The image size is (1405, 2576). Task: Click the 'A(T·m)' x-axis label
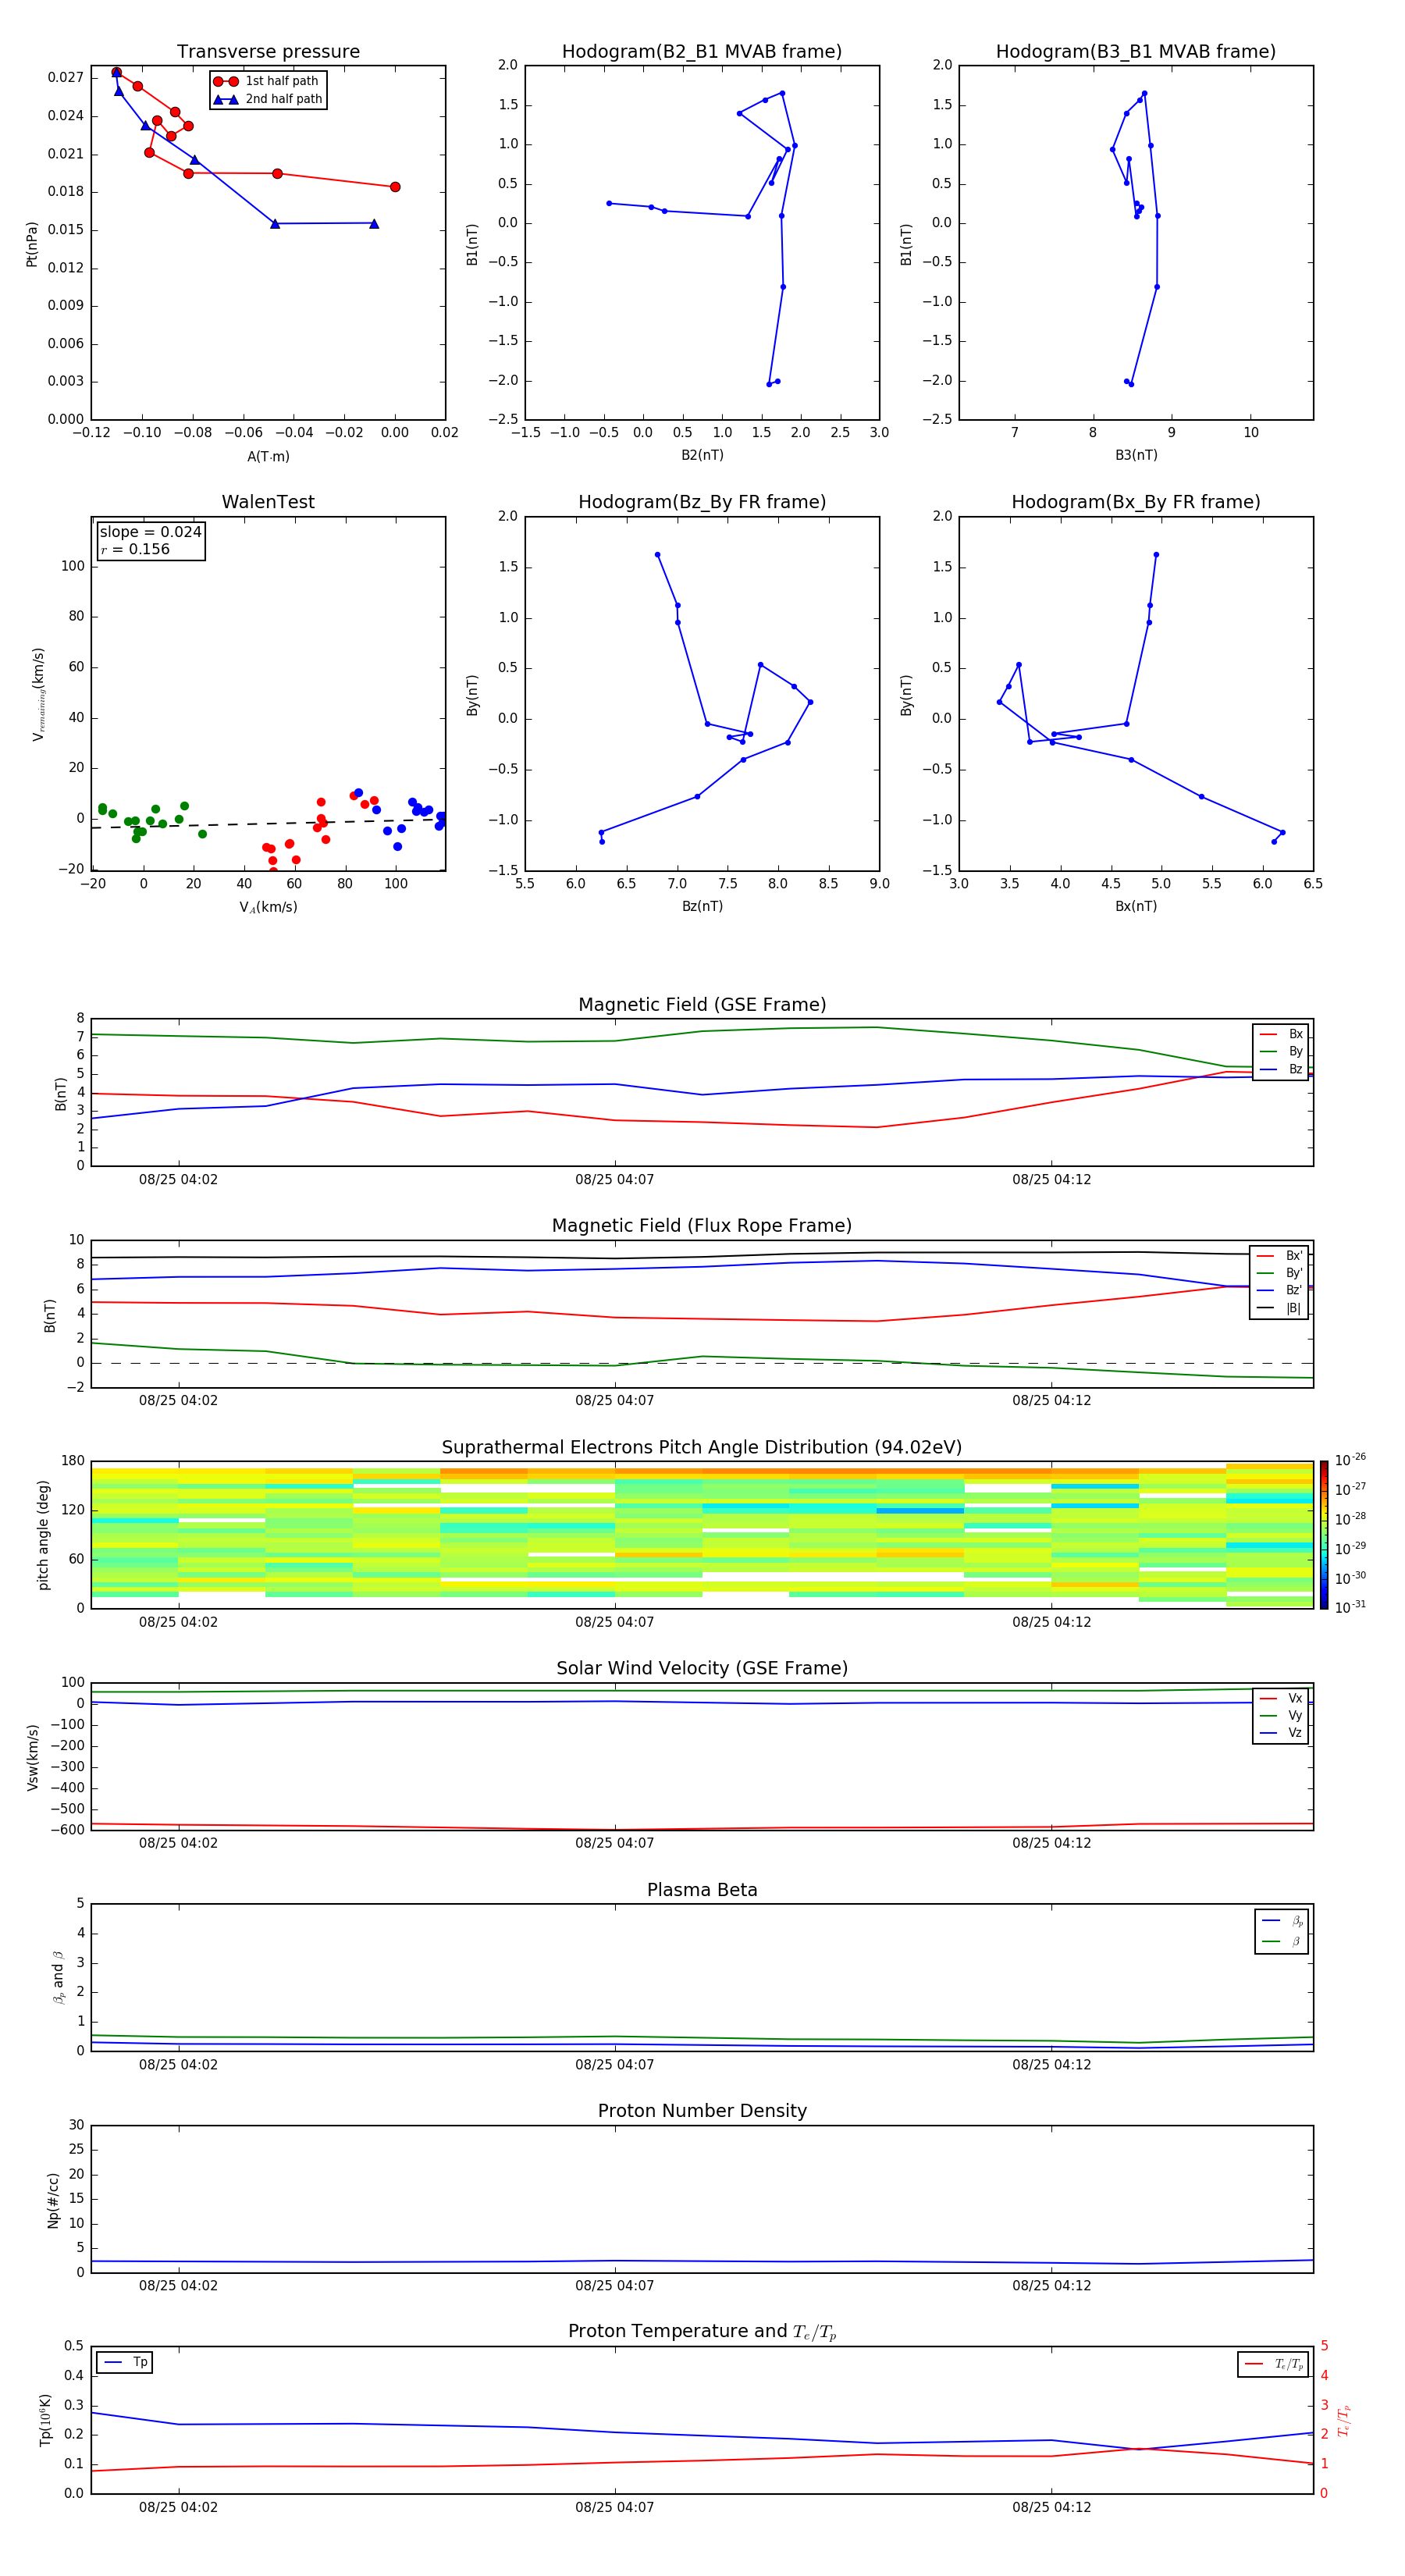(268, 456)
